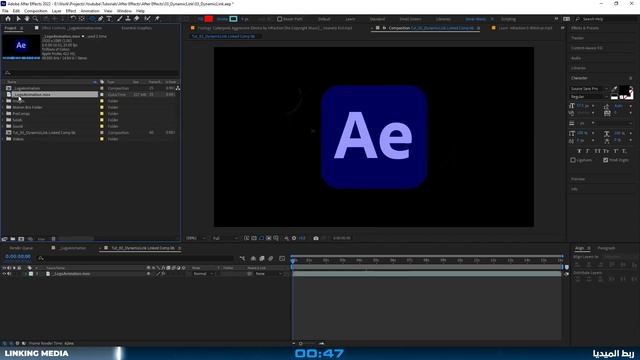Viewport: 640px width, 360px height.
Task: Open the font family dropdown
Action: pos(589,89)
